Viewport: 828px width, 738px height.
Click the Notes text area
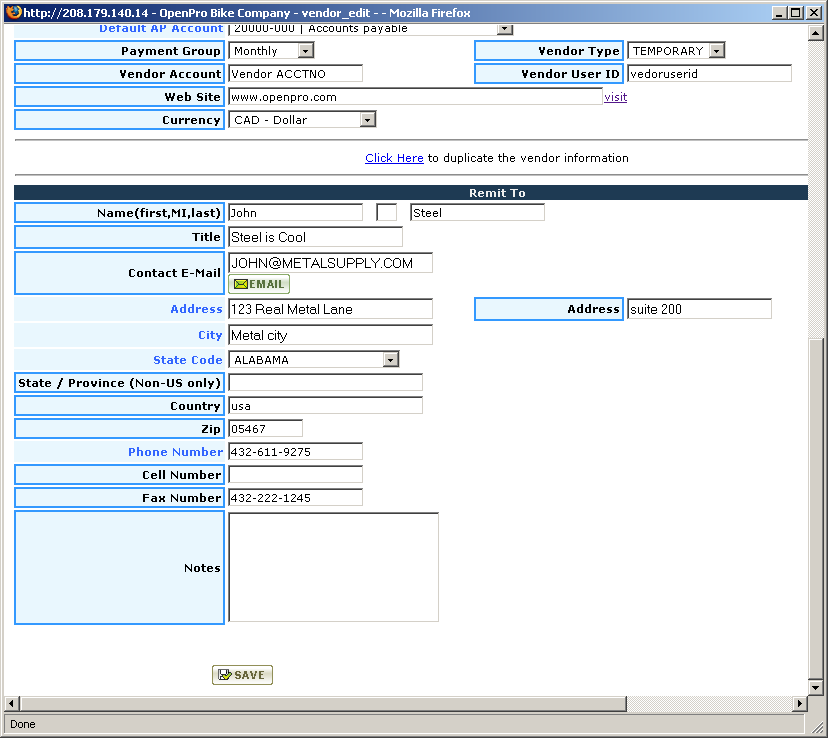click(333, 567)
